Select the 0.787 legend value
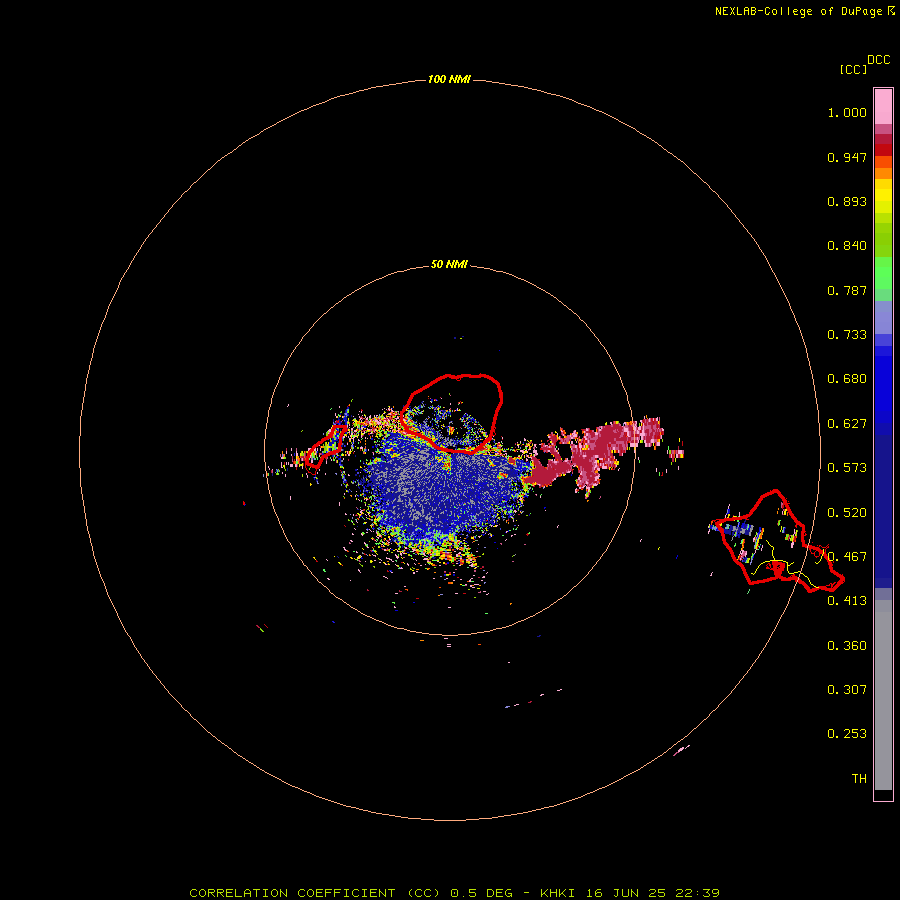 pos(847,290)
